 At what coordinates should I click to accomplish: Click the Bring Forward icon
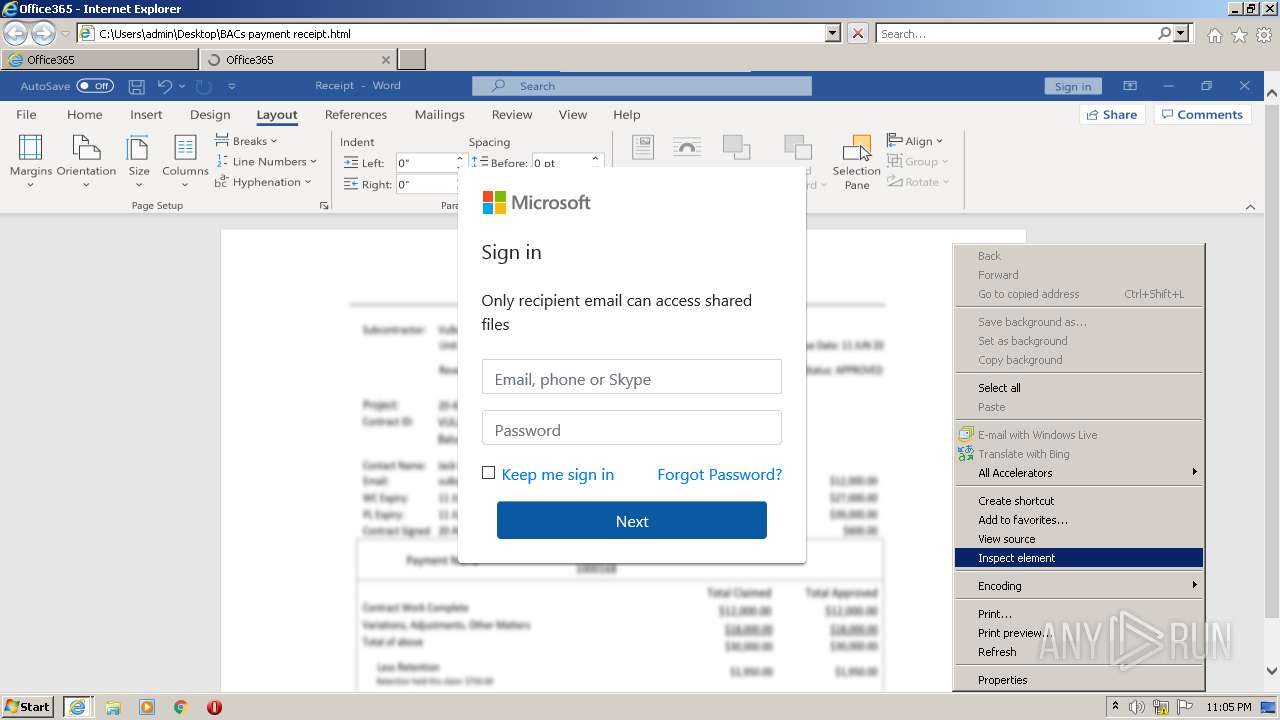(737, 147)
